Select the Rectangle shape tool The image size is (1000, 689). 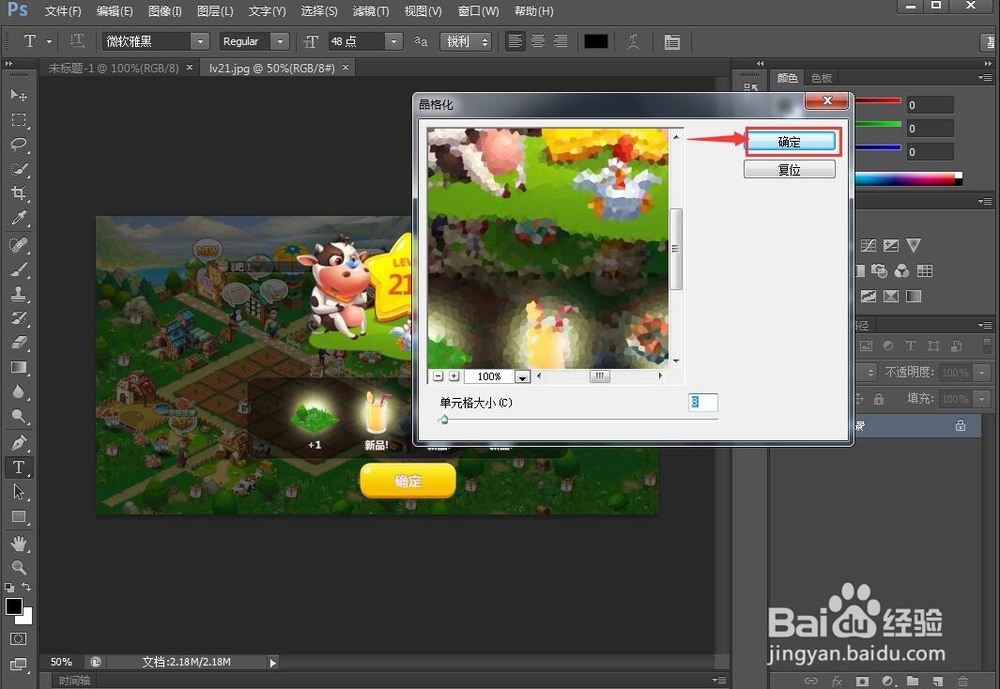coord(18,517)
